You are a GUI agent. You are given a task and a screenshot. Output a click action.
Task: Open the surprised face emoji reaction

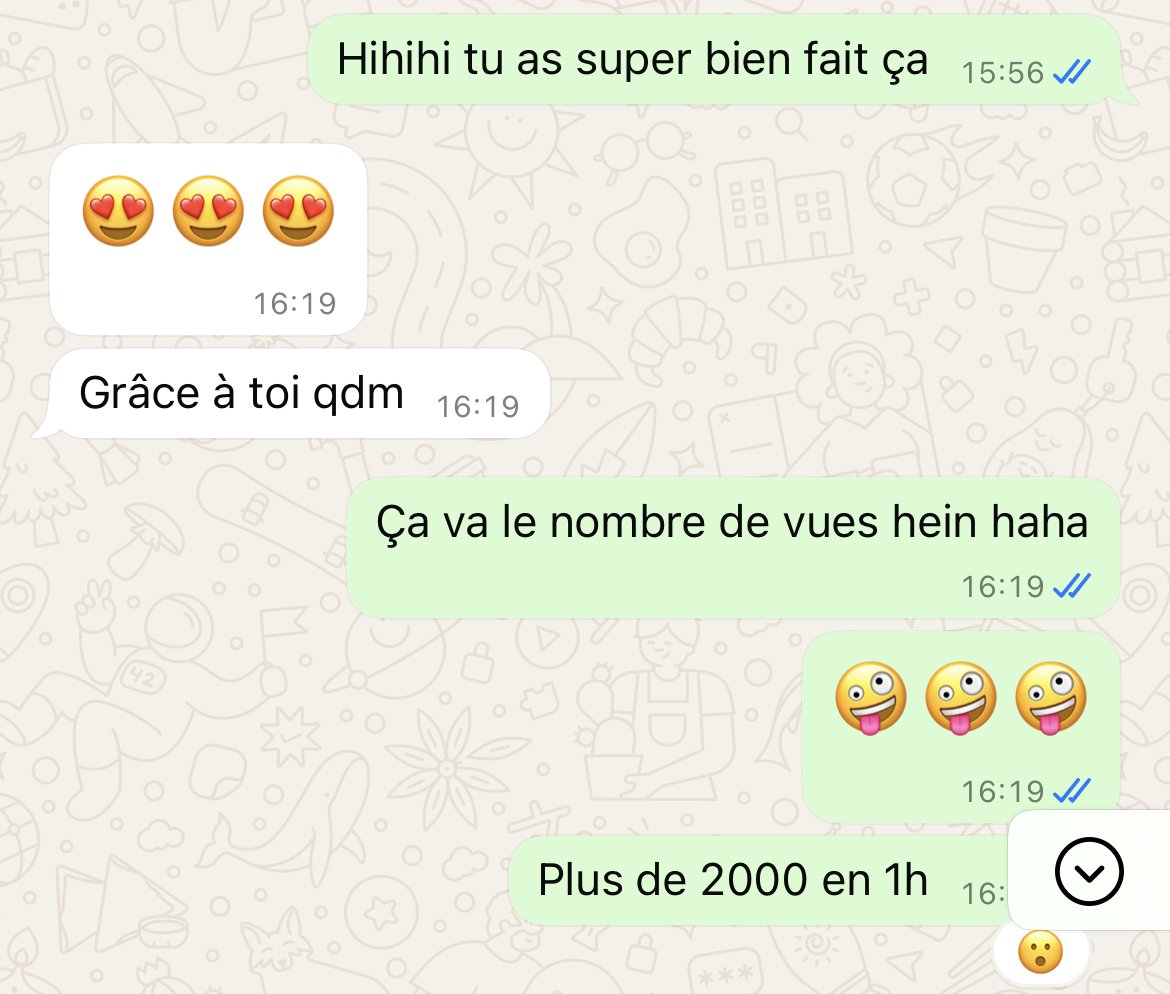pos(1040,951)
